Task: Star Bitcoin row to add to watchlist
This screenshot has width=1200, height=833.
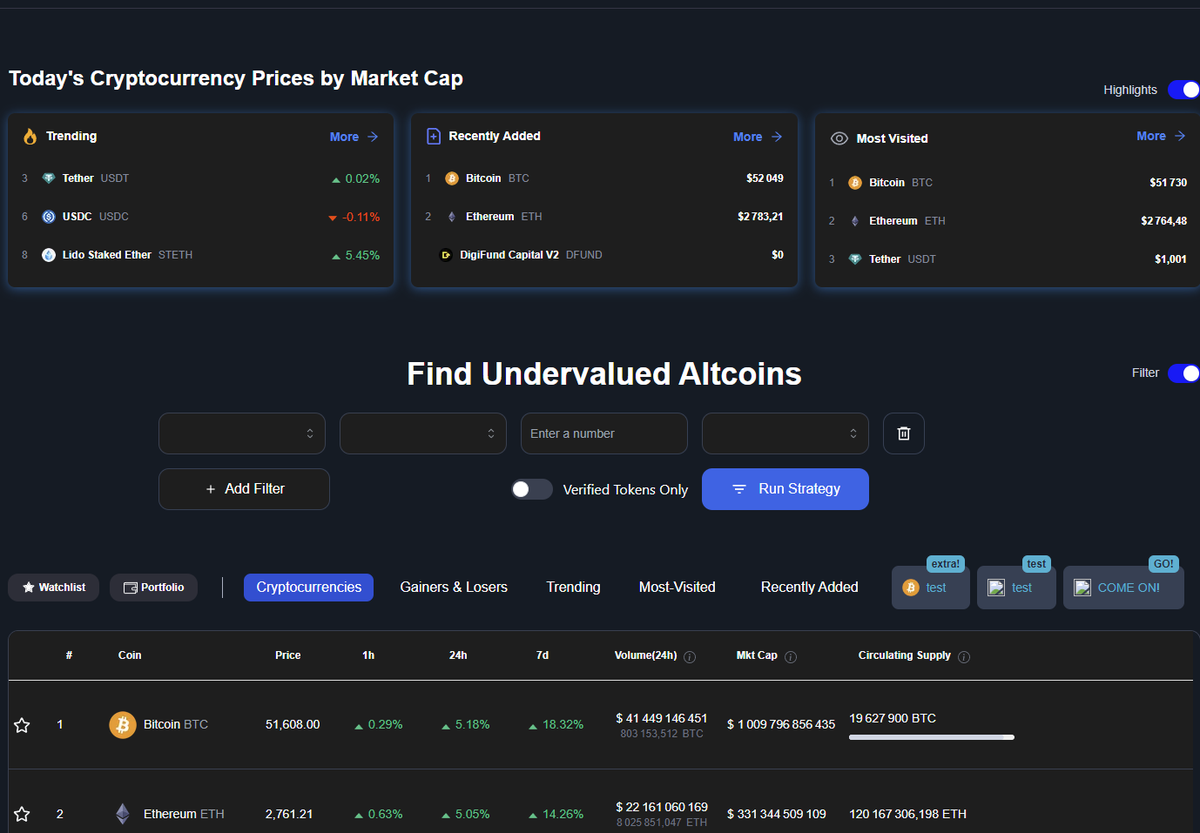Action: pos(22,725)
